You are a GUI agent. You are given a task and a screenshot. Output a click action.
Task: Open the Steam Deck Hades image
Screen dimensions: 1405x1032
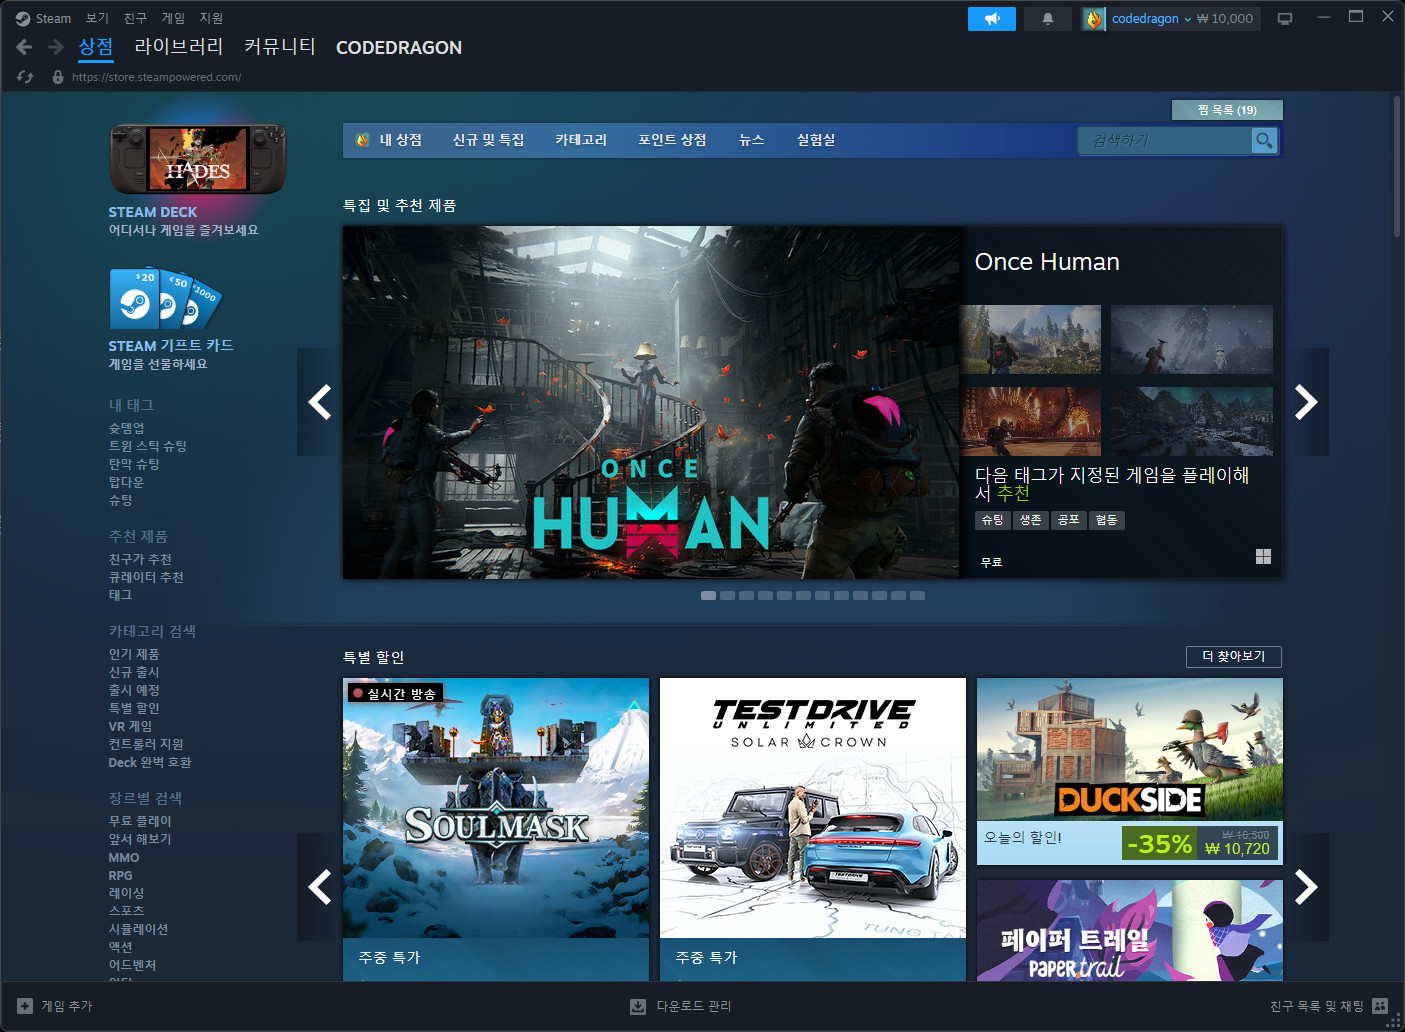coord(198,159)
